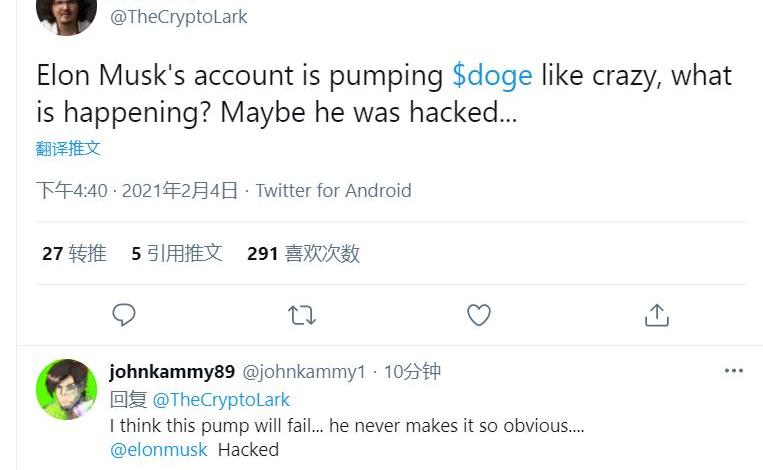Click johnkammy89's avatar image
This screenshot has width=763, height=470.
point(66,389)
